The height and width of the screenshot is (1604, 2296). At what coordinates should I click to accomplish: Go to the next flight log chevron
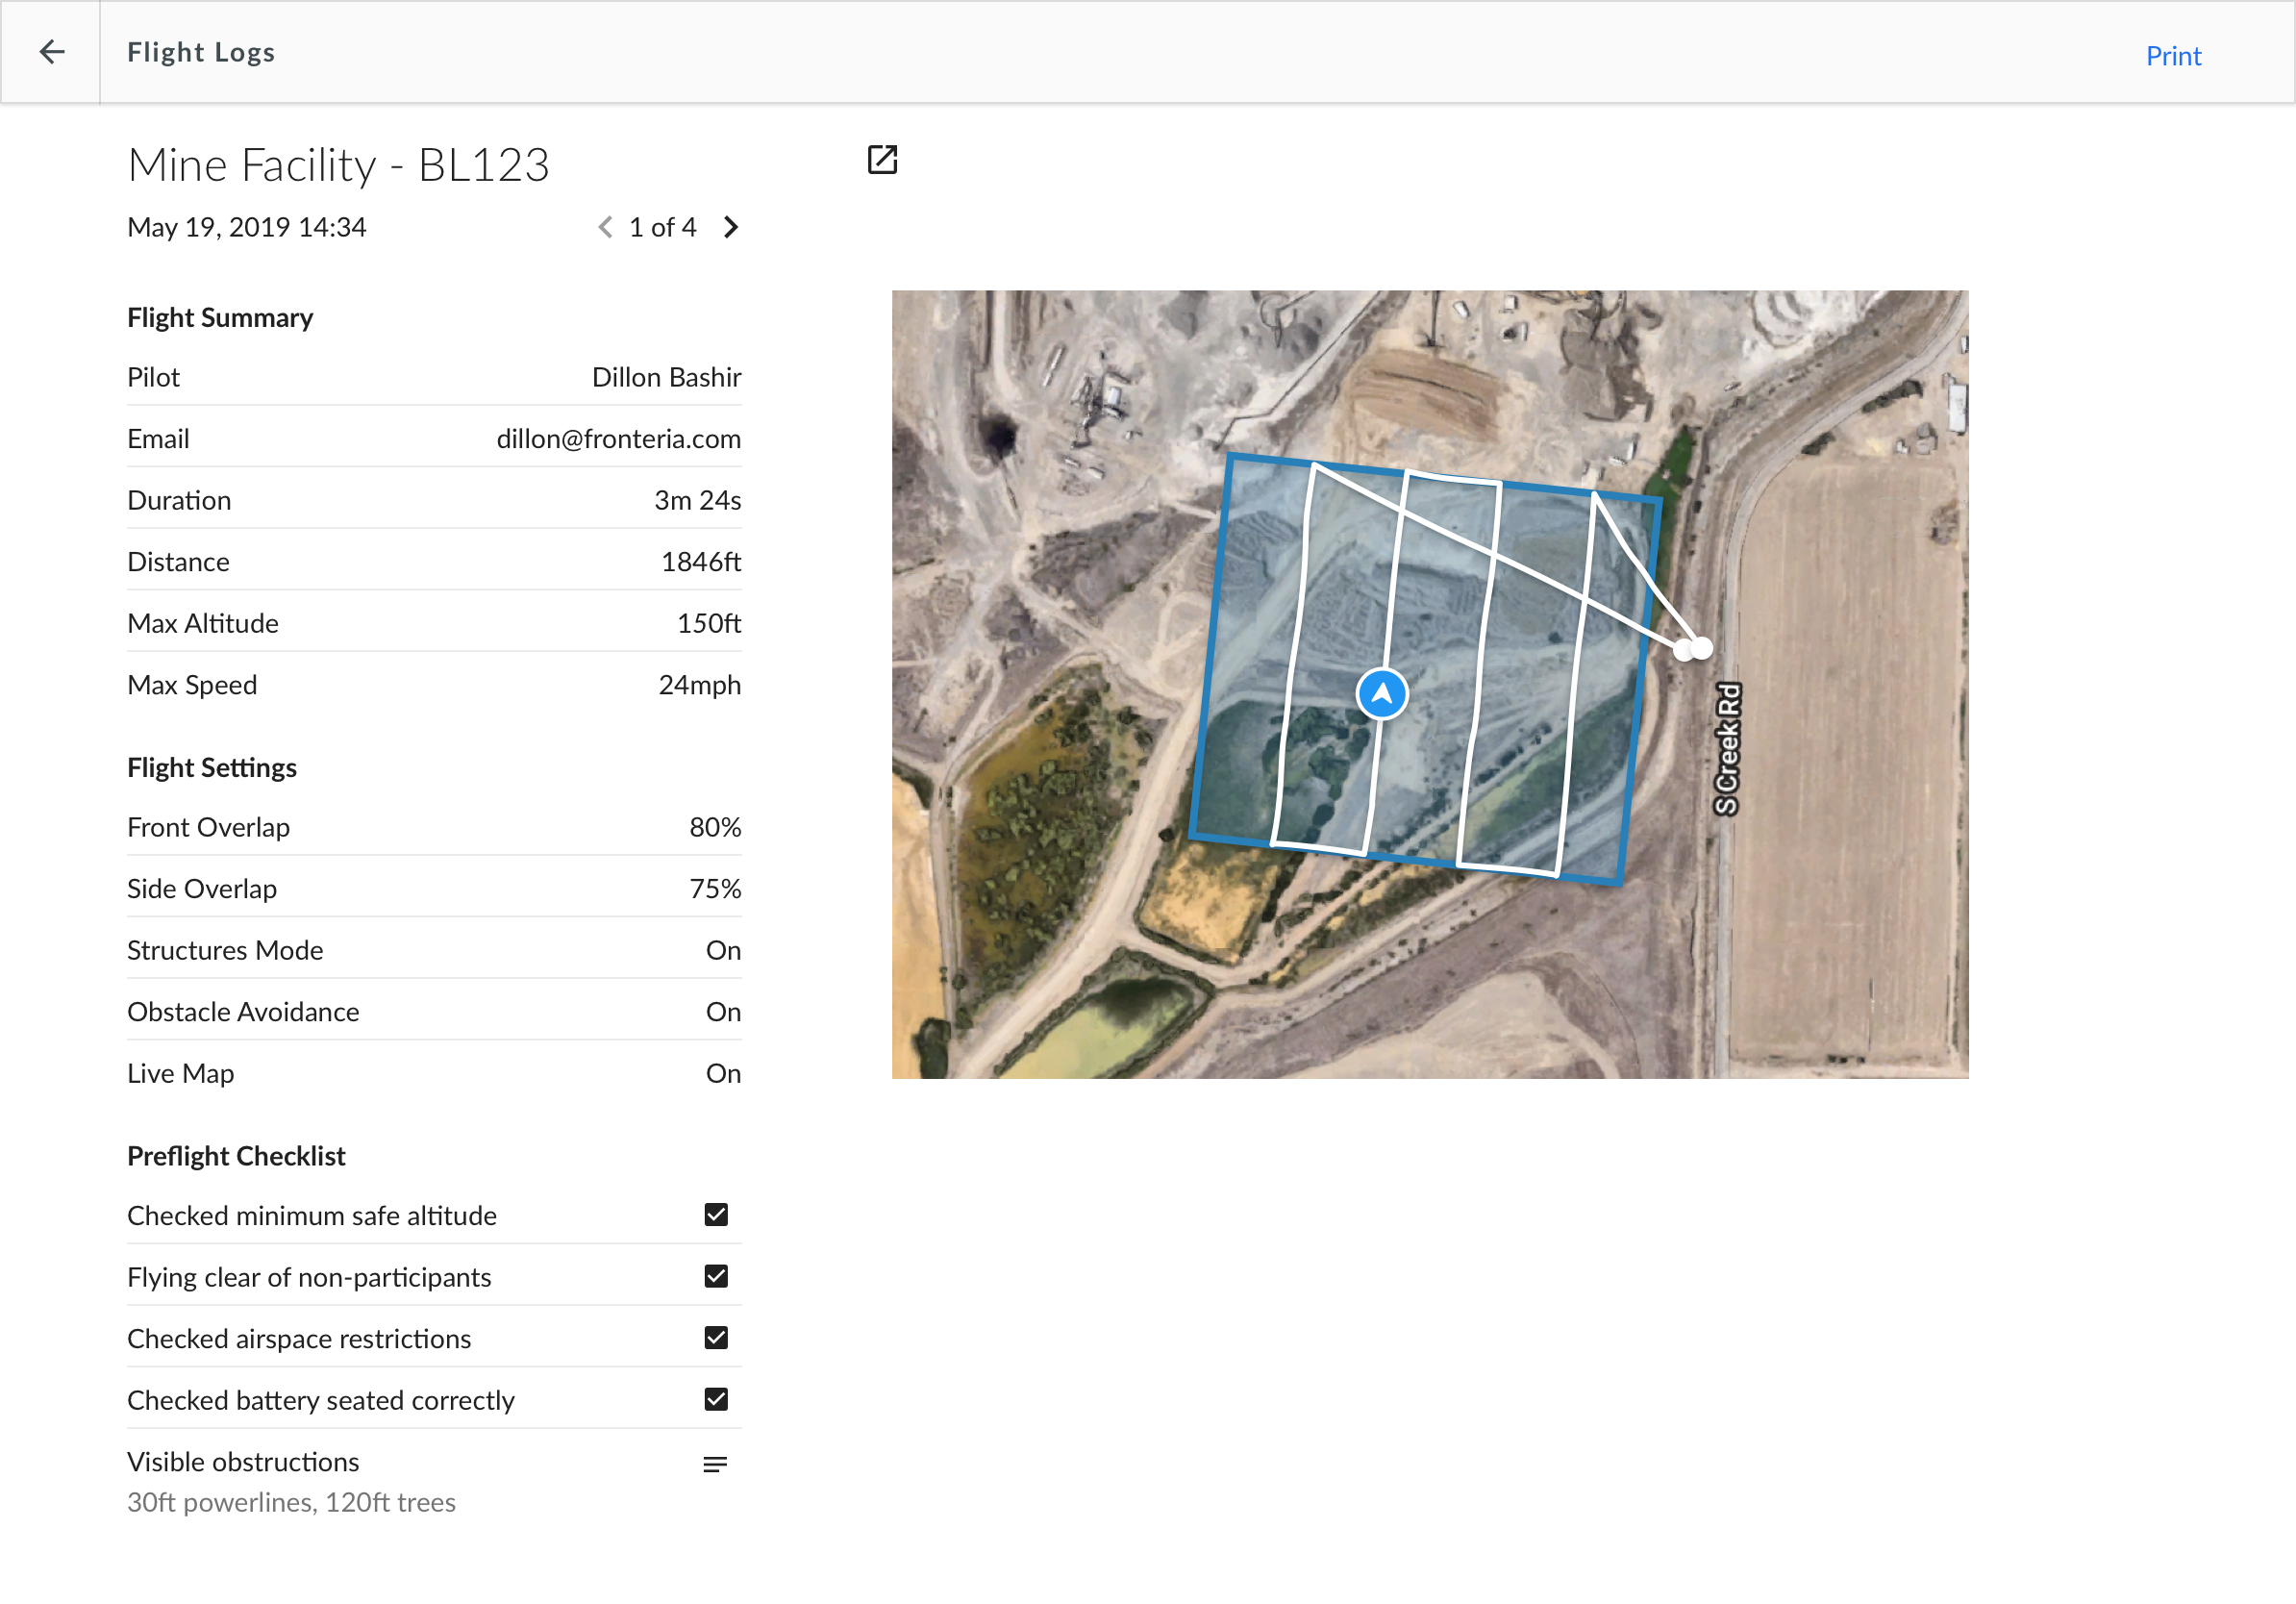(731, 228)
